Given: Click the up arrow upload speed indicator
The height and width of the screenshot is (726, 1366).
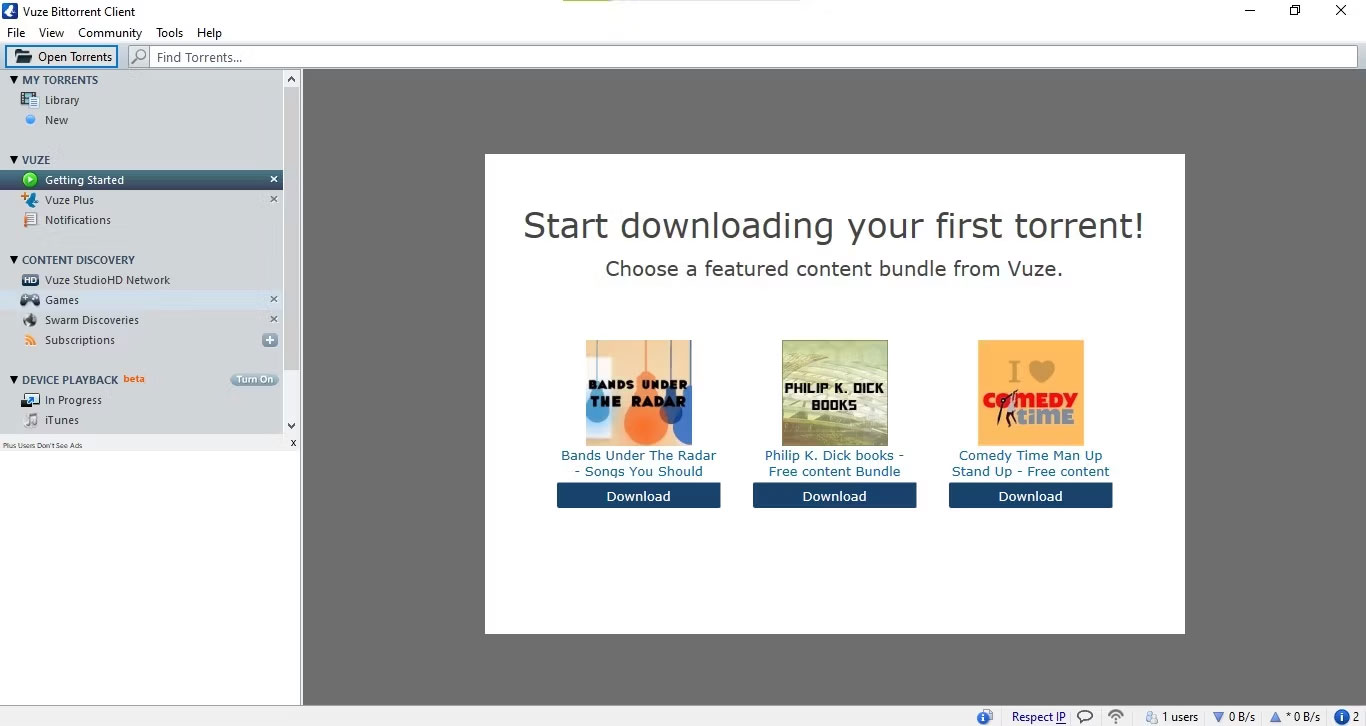Looking at the screenshot, I should (1275, 717).
